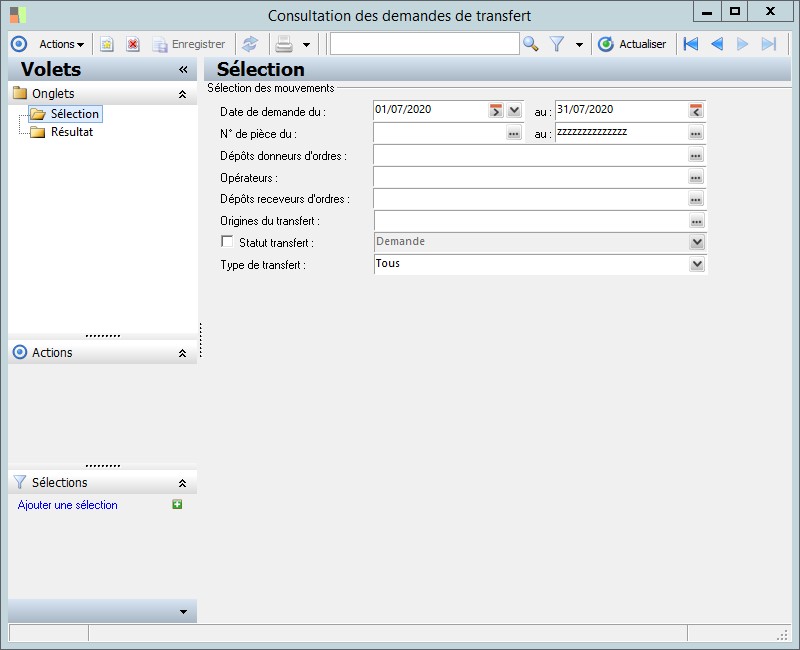The image size is (800, 650).
Task: Click the previous record blue arrow
Action: coord(716,44)
